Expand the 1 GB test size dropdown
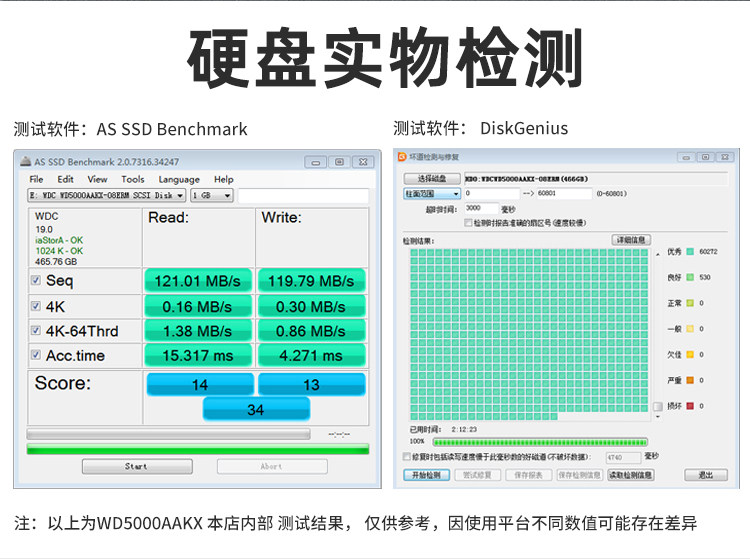This screenshot has width=750, height=559. 211,195
